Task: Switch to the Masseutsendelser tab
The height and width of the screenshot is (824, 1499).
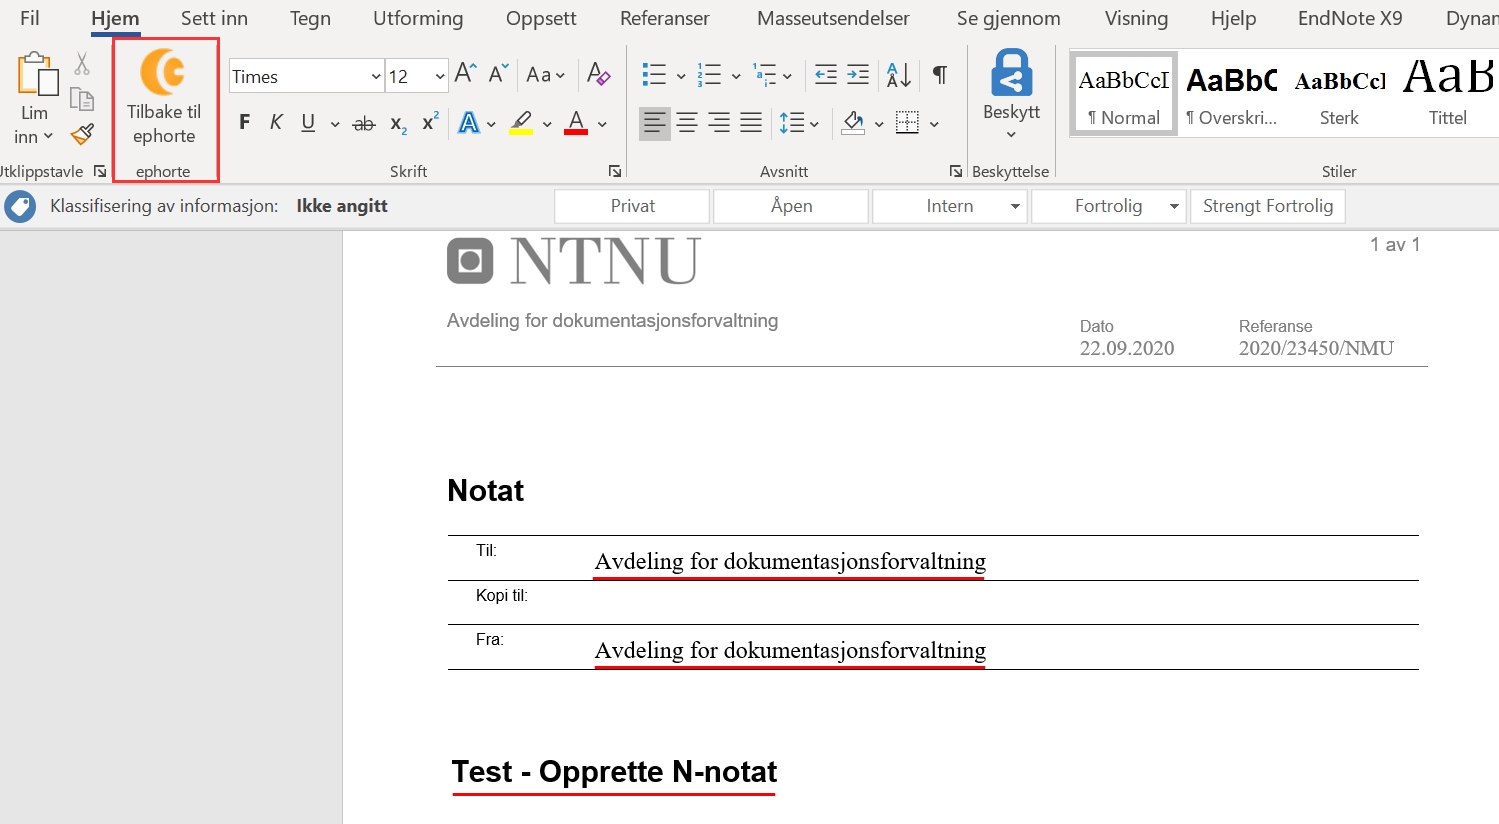Action: 833,18
